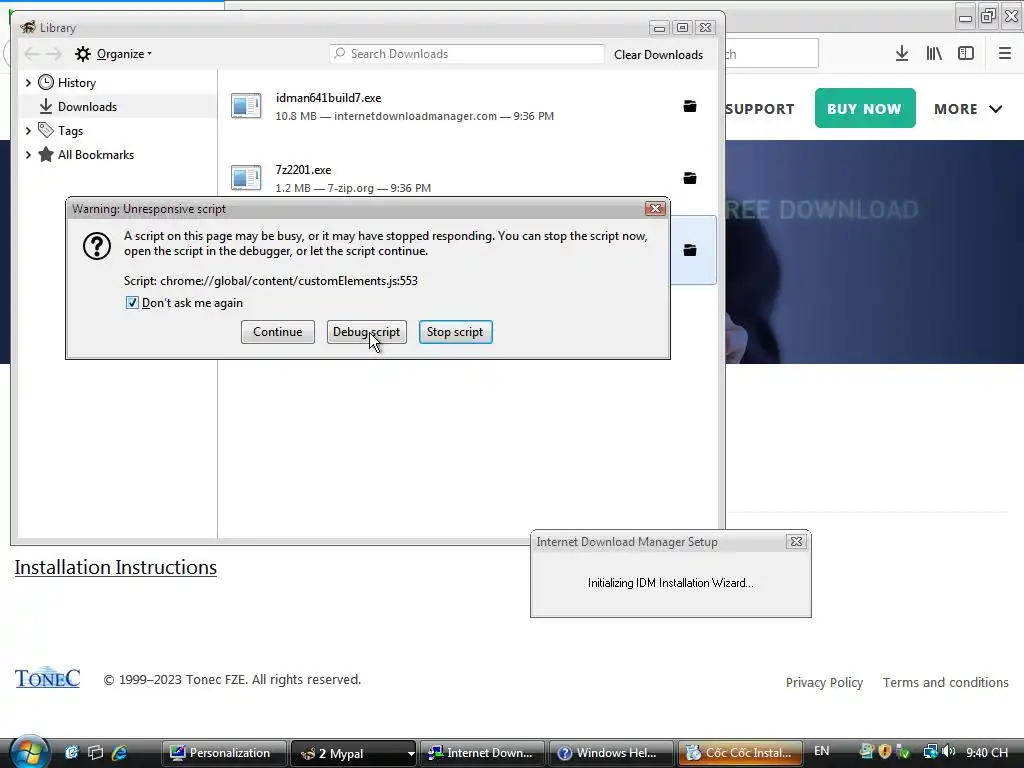The width and height of the screenshot is (1024, 768).
Task: Open the browser Library bookshelf icon
Action: 934,54
